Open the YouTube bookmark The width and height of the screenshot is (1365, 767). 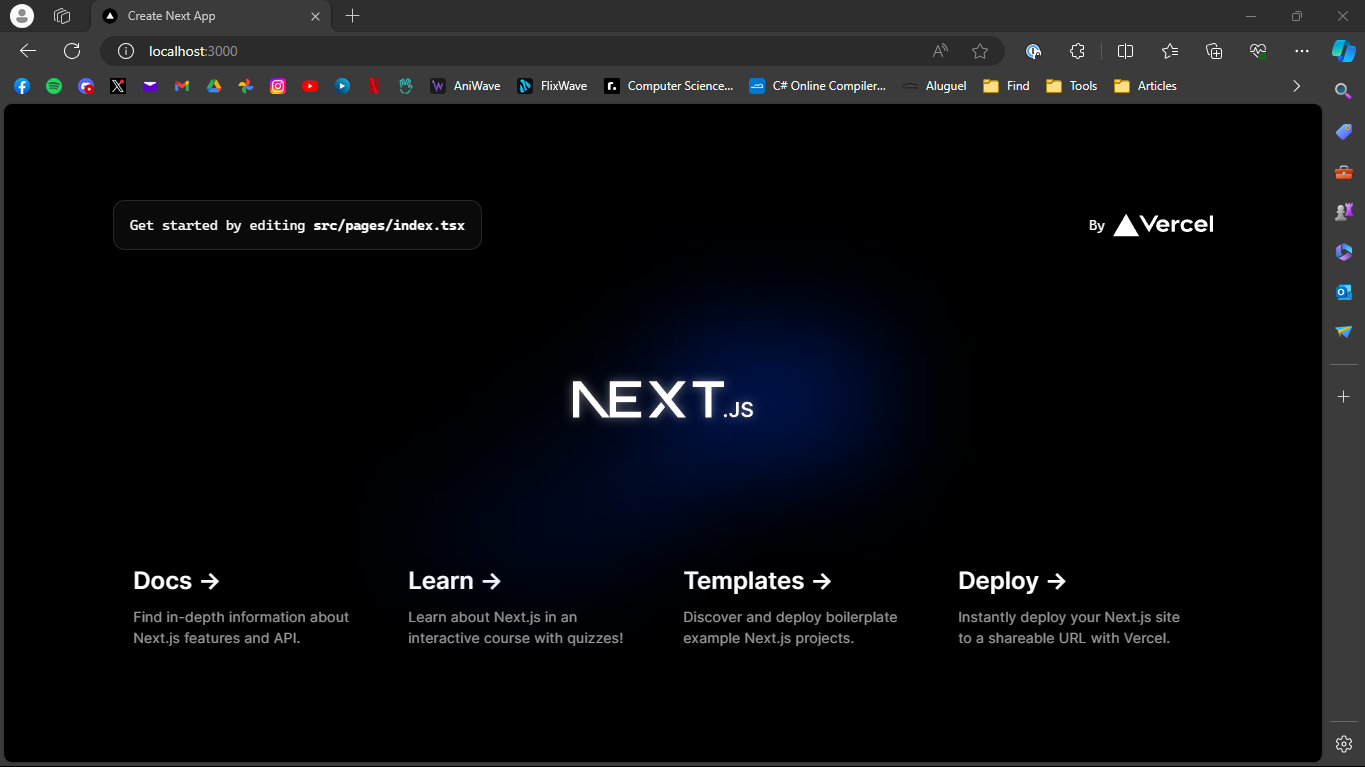coord(310,86)
